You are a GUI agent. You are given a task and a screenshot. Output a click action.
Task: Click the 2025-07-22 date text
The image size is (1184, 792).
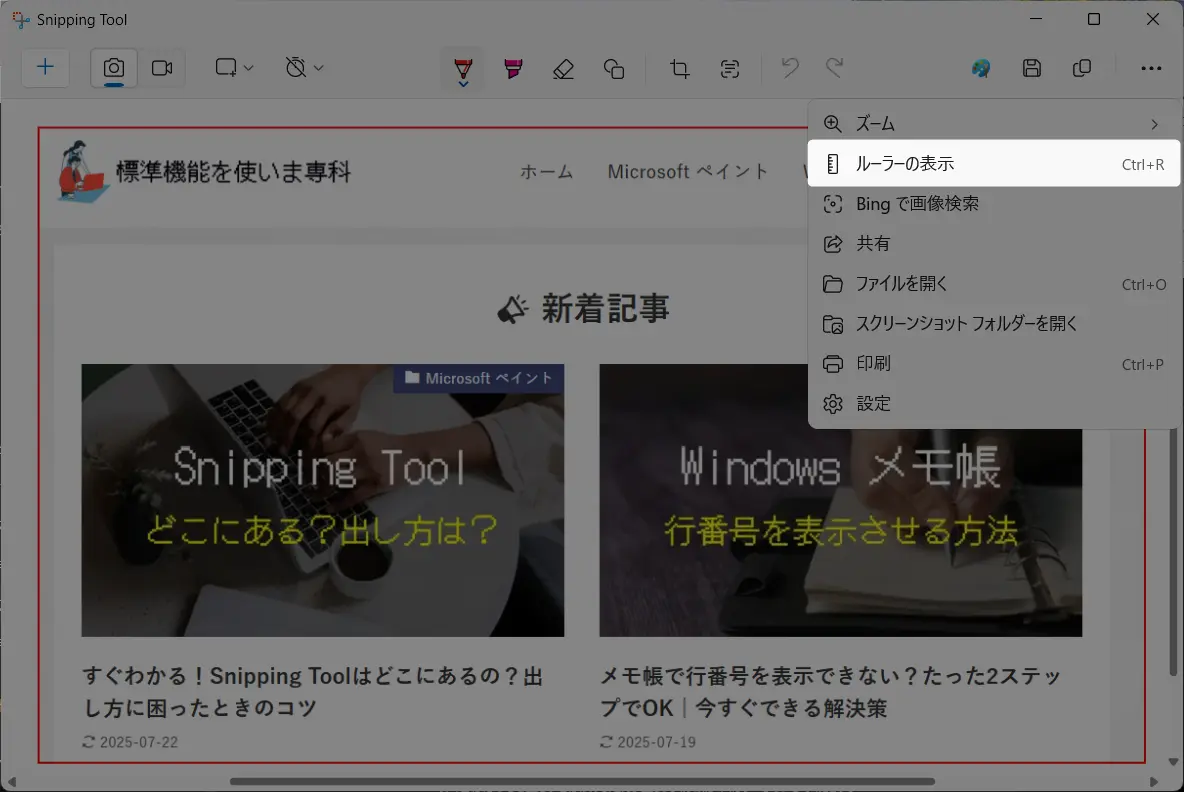tap(139, 742)
